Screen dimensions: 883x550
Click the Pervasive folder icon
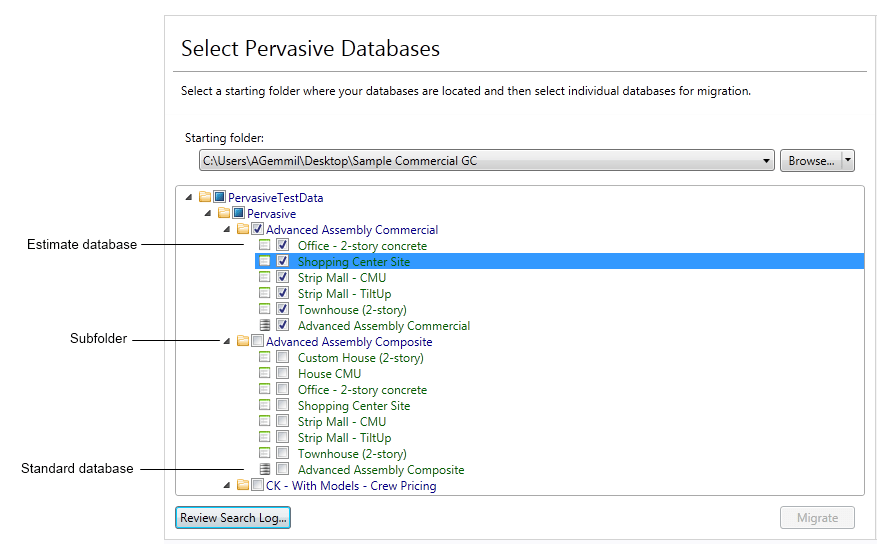(224, 213)
